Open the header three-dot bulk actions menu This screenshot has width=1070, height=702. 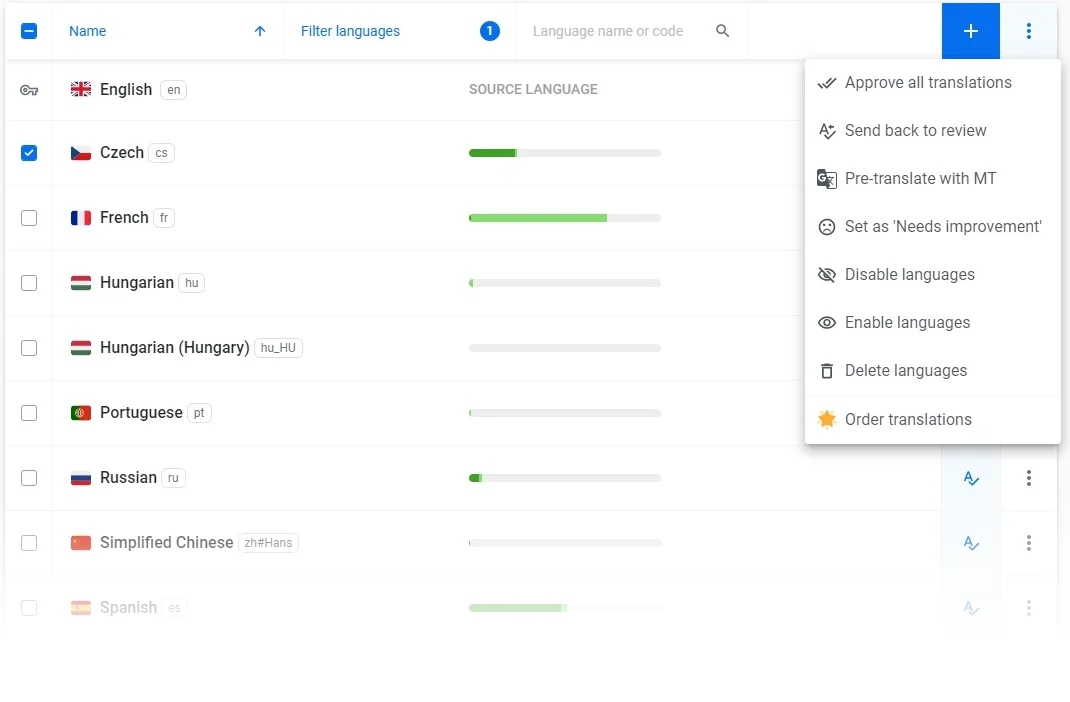point(1028,31)
